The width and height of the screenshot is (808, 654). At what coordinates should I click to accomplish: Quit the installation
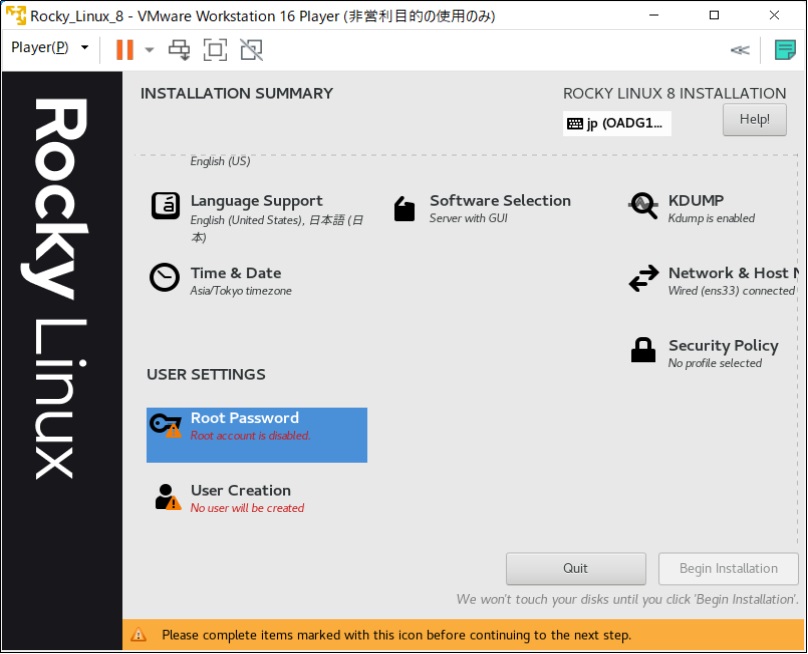(576, 568)
